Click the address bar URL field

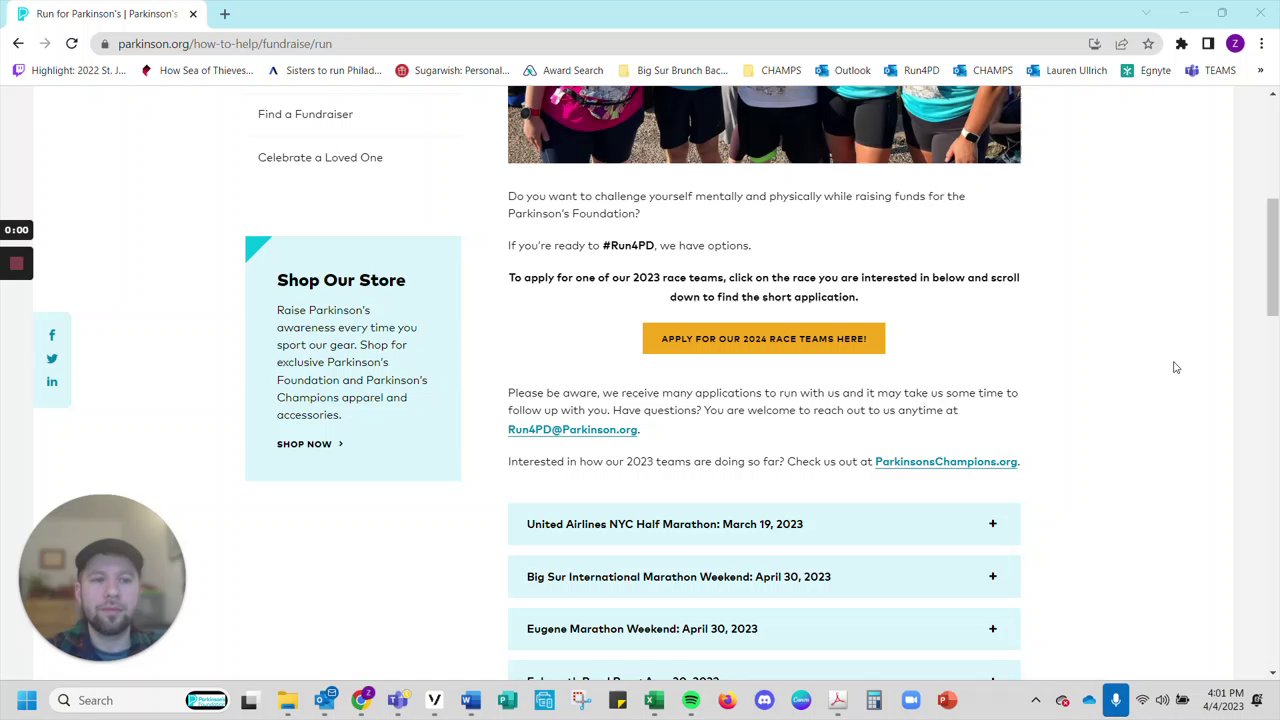pyautogui.click(x=600, y=44)
